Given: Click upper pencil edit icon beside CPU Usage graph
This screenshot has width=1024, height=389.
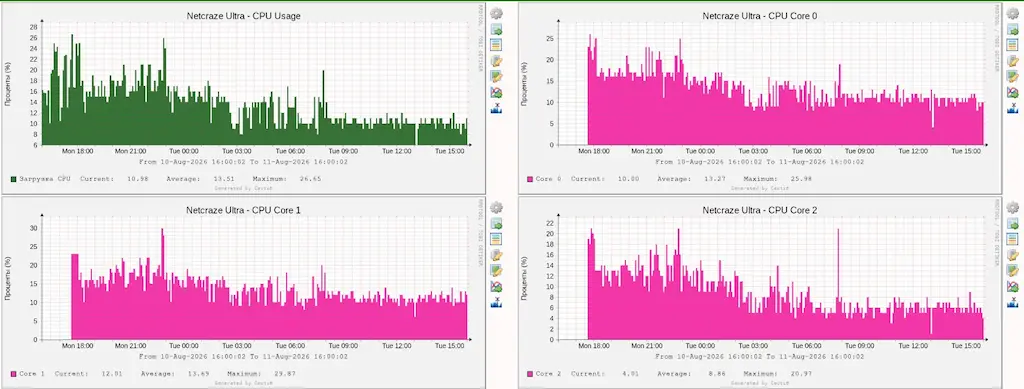Looking at the screenshot, I should [496, 61].
